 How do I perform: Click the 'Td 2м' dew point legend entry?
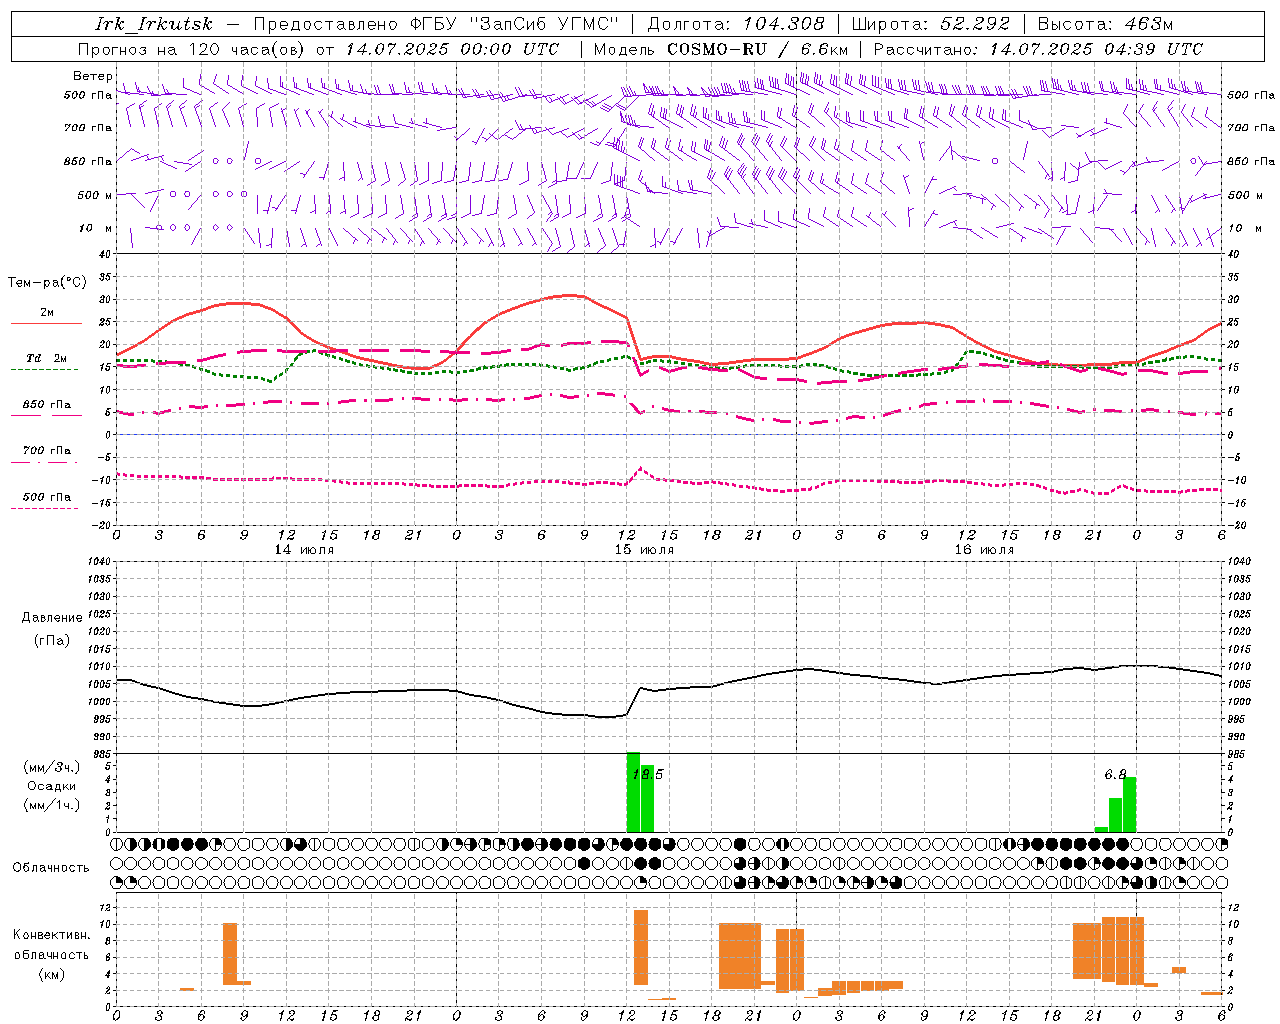click(x=47, y=358)
